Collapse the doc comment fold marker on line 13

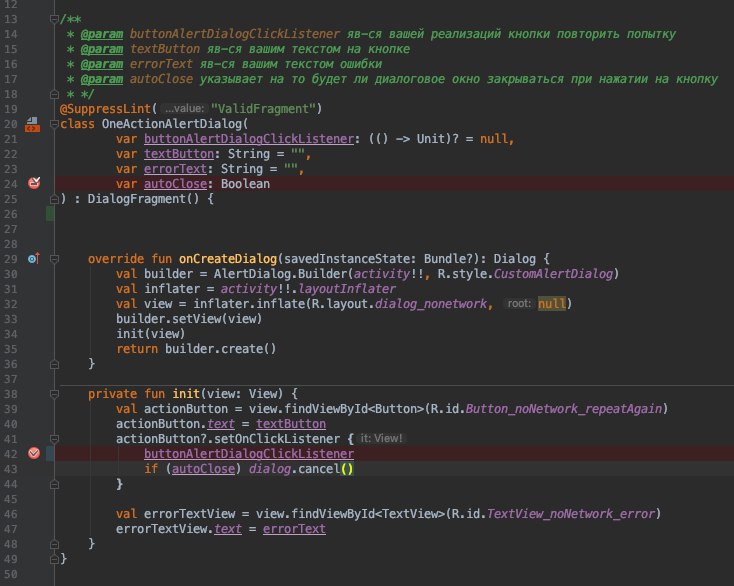54,19
